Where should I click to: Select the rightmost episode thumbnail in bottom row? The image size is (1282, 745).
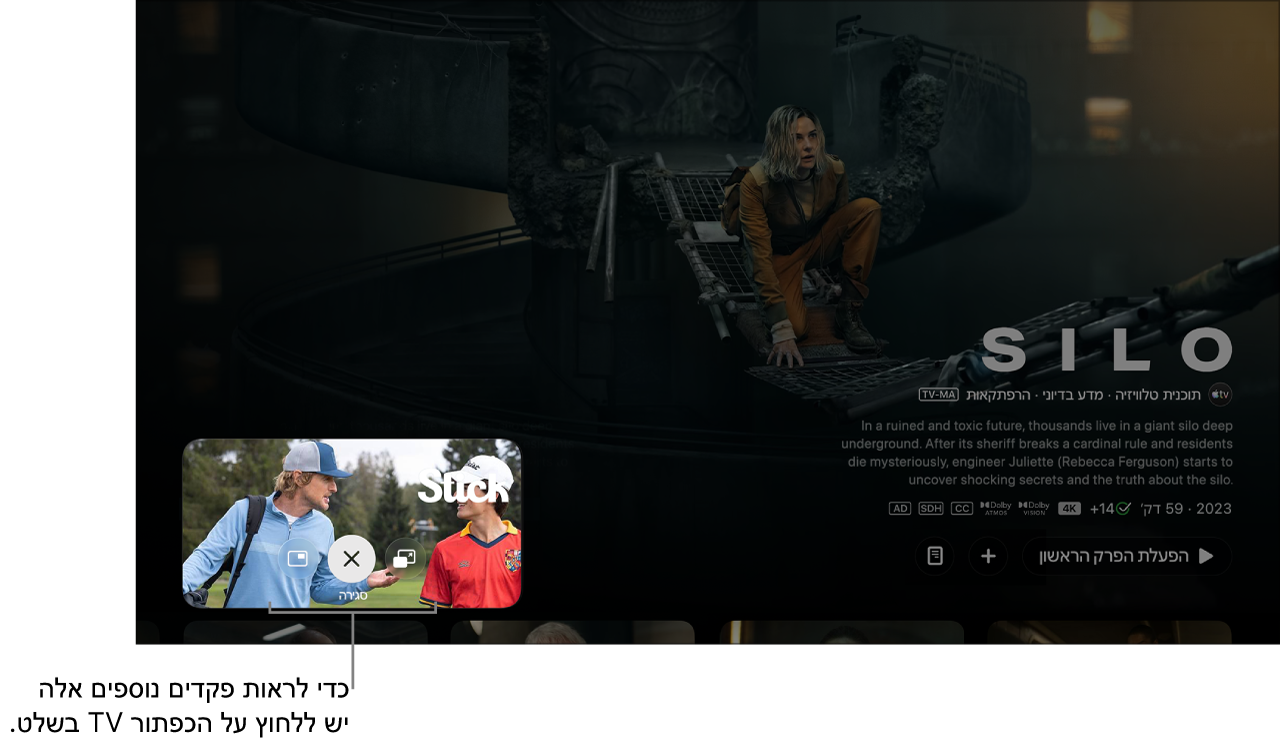[1109, 632]
